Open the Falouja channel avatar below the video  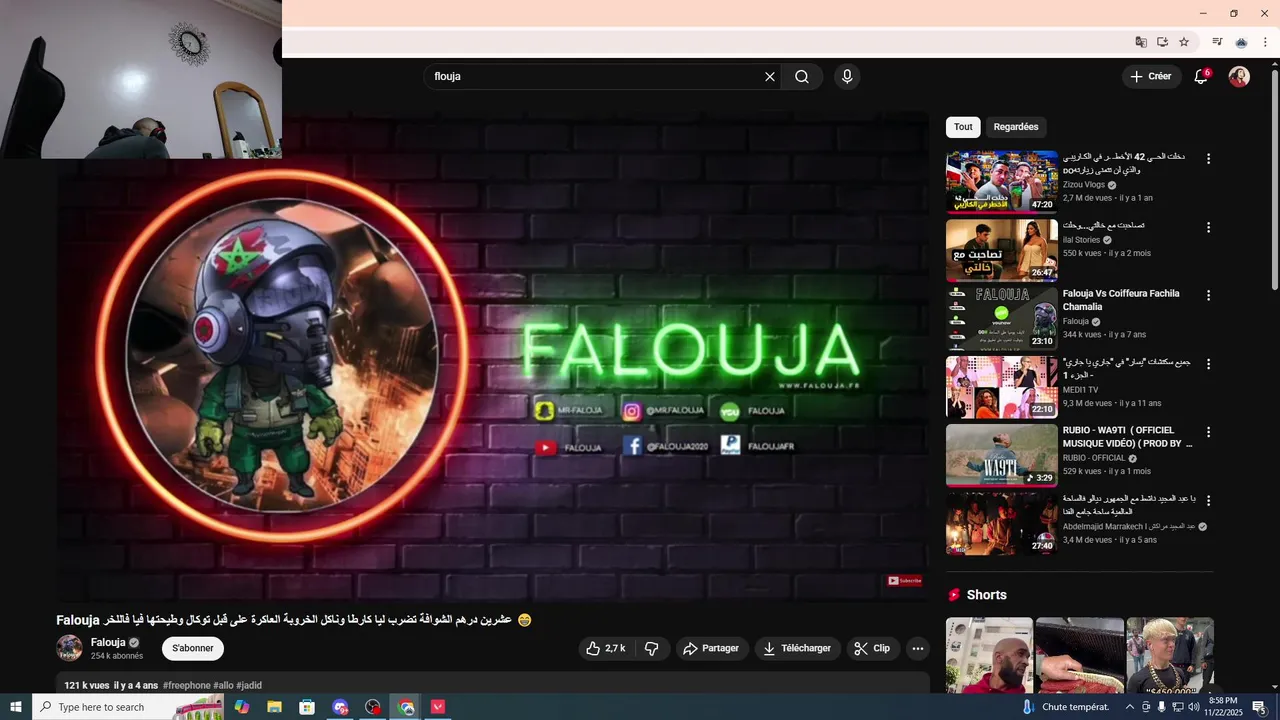coord(69,648)
